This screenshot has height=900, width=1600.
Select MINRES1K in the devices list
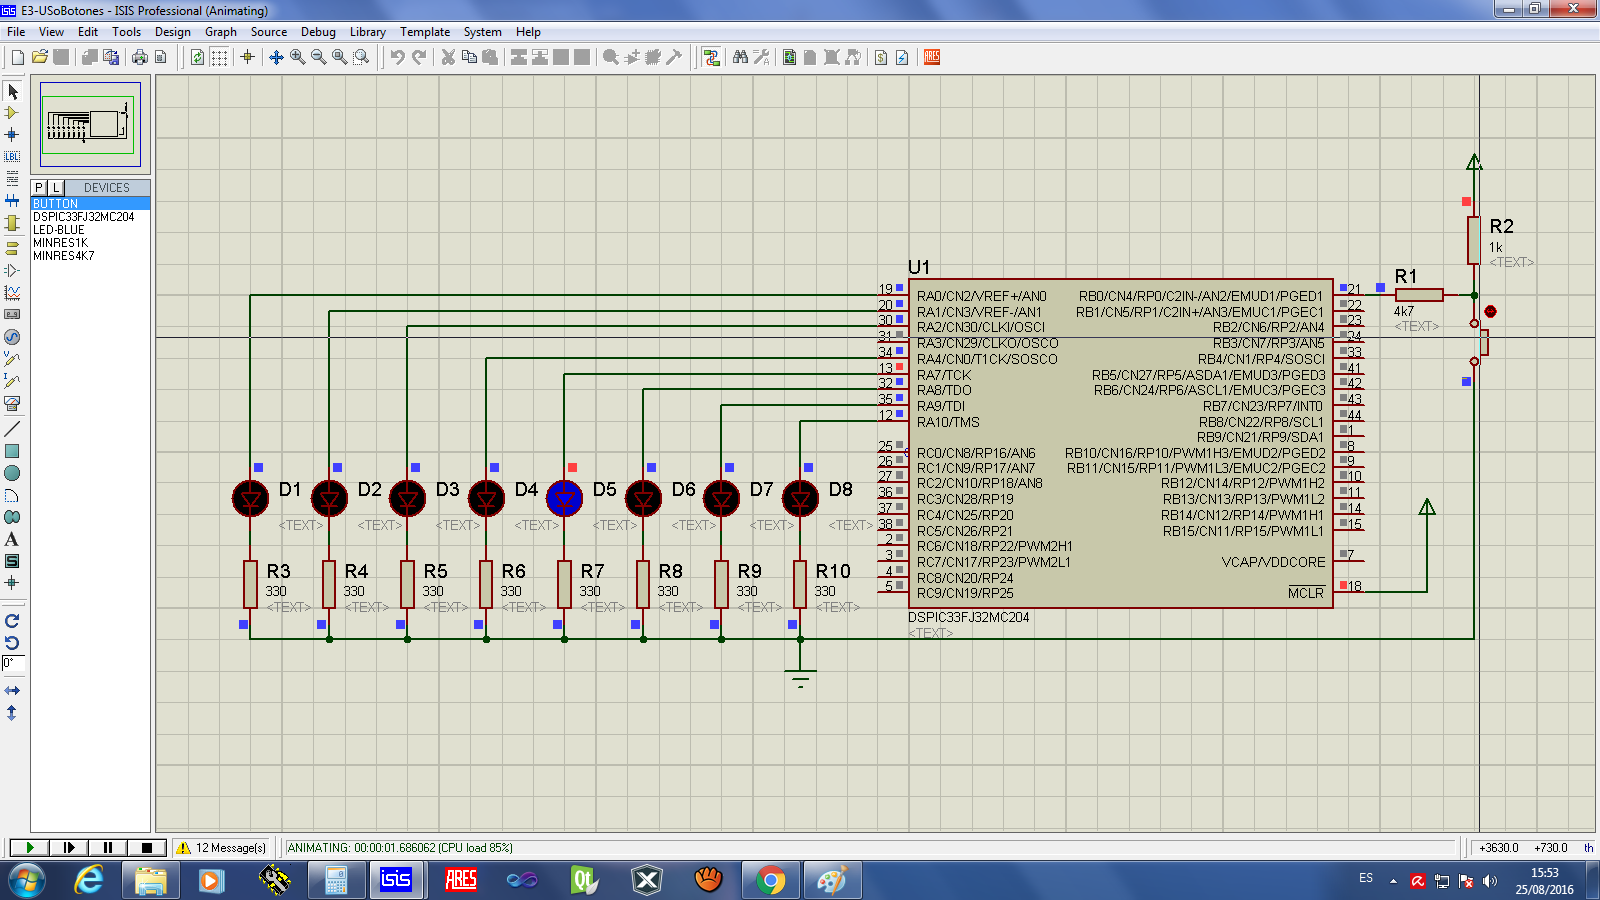click(x=90, y=242)
